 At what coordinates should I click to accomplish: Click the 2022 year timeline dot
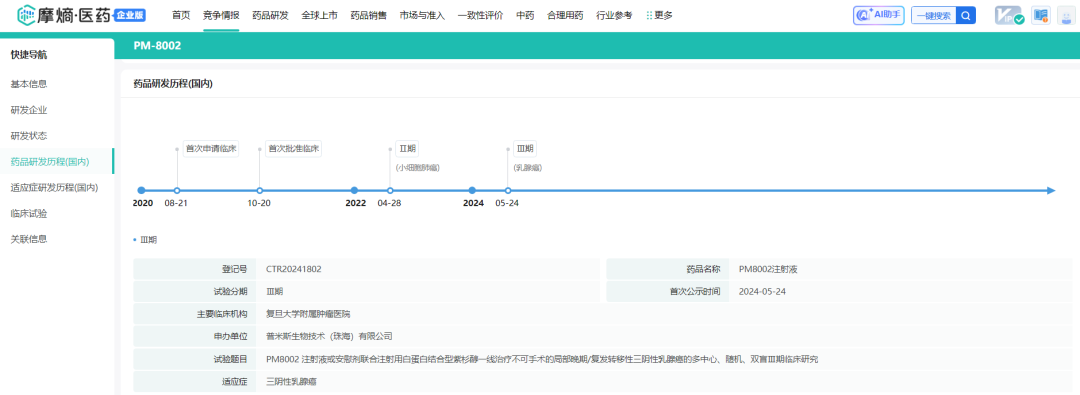click(354, 190)
